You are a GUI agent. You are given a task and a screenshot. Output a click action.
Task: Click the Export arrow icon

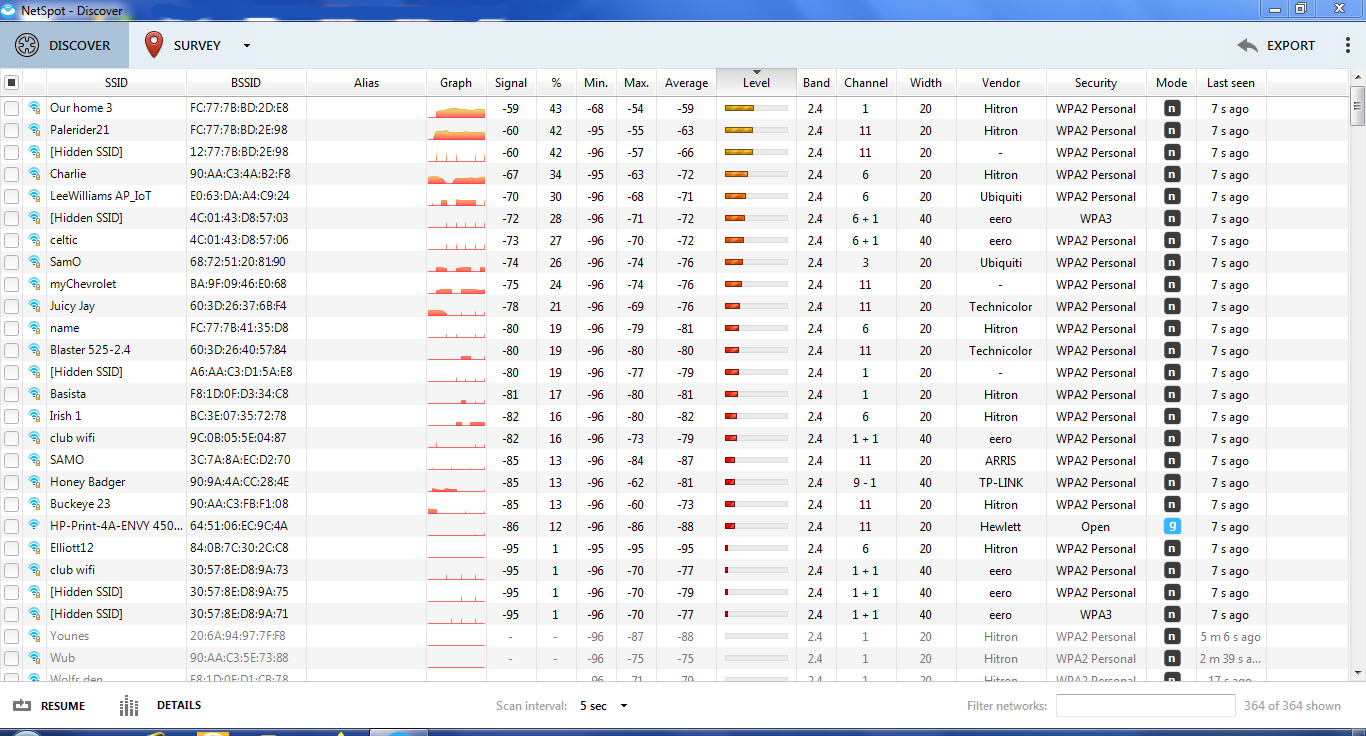coord(1247,45)
